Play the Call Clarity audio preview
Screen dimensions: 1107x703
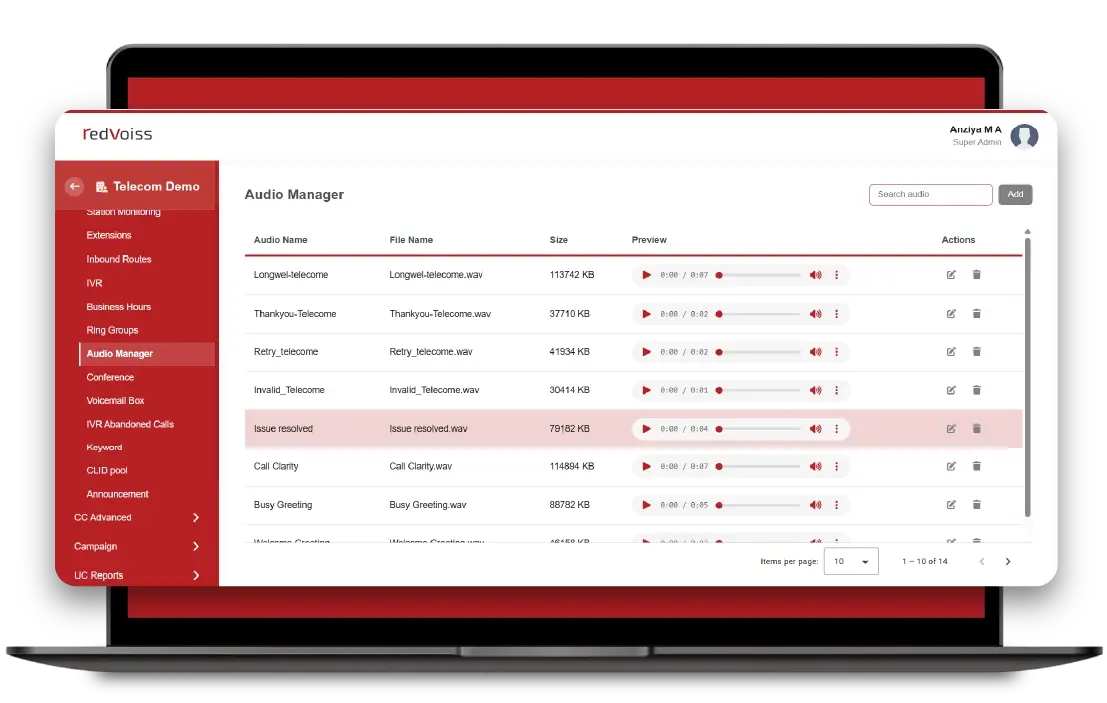tap(646, 466)
